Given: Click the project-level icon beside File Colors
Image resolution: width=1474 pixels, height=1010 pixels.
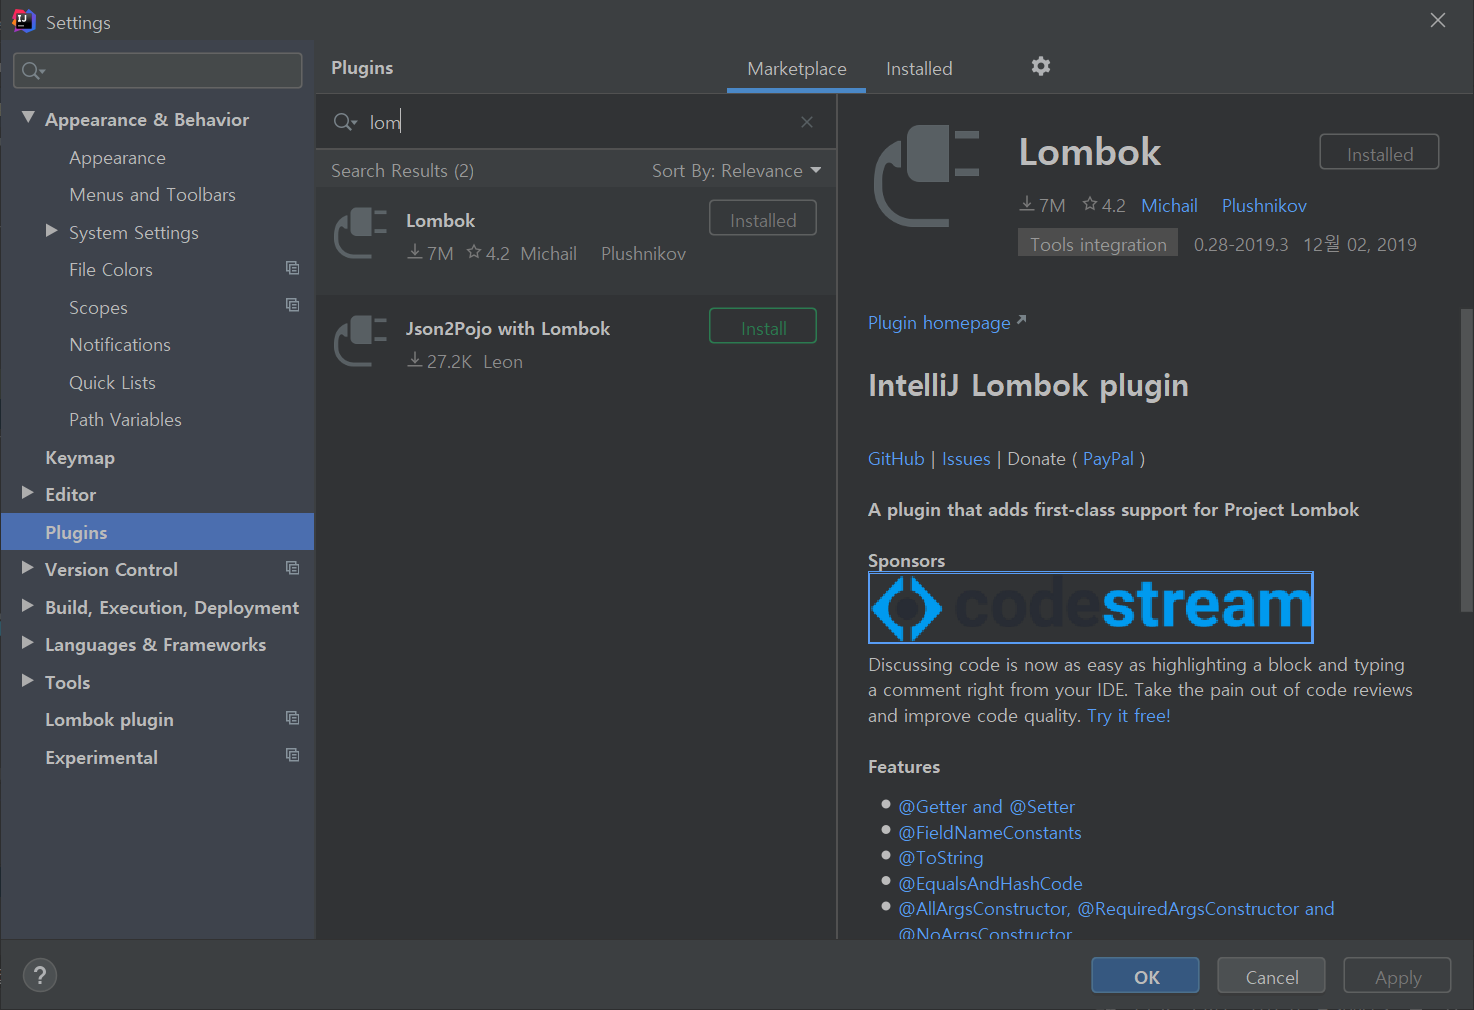Looking at the screenshot, I should click(x=292, y=268).
